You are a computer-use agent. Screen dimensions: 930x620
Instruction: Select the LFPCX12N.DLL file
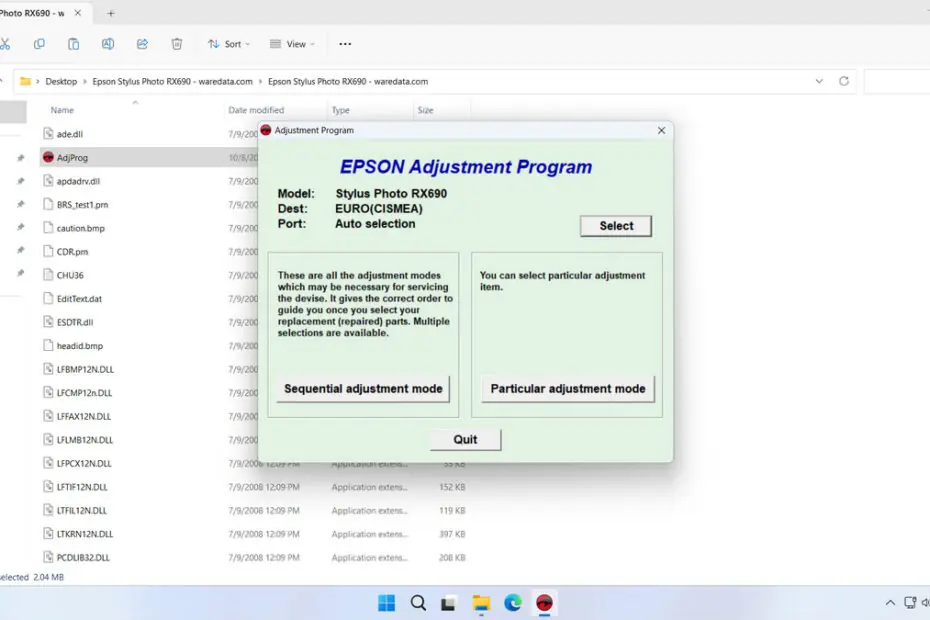(84, 463)
